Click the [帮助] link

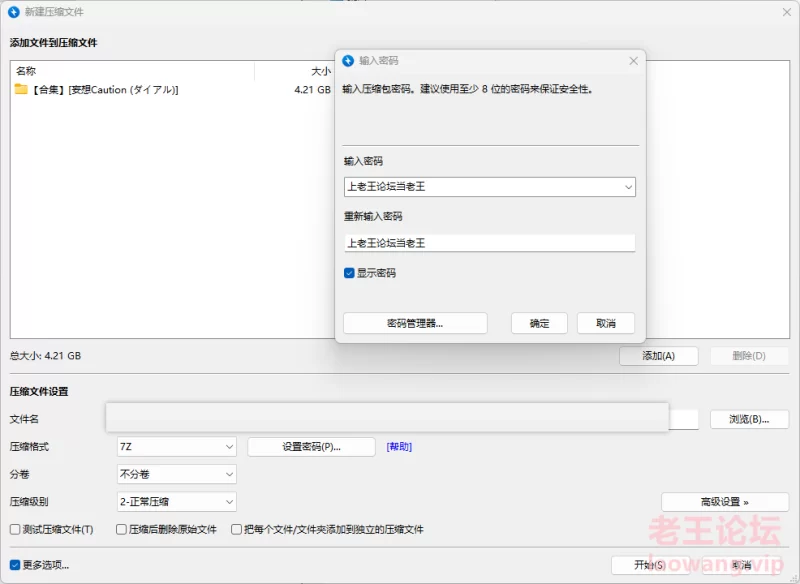click(399, 447)
